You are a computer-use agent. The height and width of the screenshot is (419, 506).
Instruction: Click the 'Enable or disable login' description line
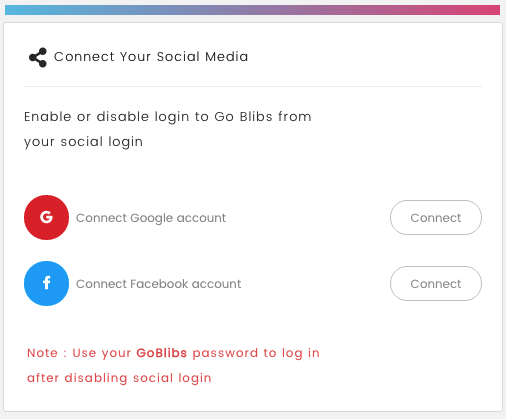pos(168,117)
